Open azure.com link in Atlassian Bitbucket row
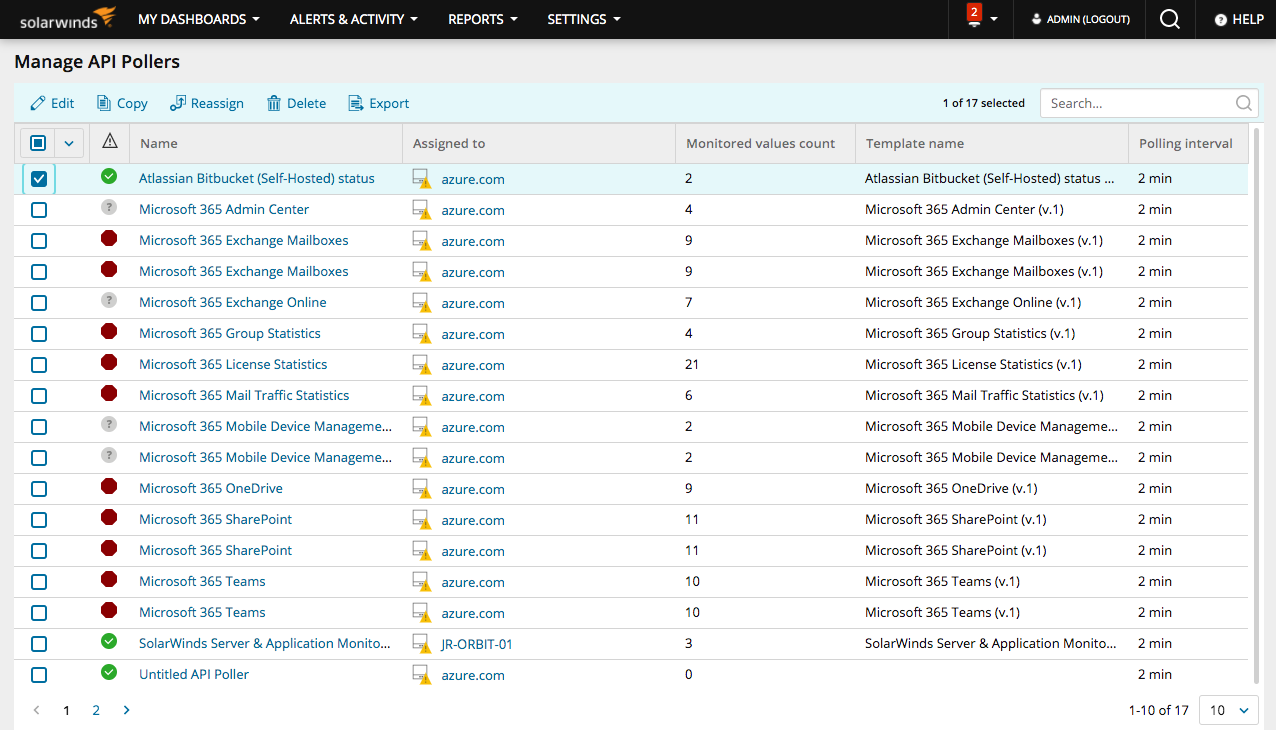The width and height of the screenshot is (1276, 730). coord(473,179)
